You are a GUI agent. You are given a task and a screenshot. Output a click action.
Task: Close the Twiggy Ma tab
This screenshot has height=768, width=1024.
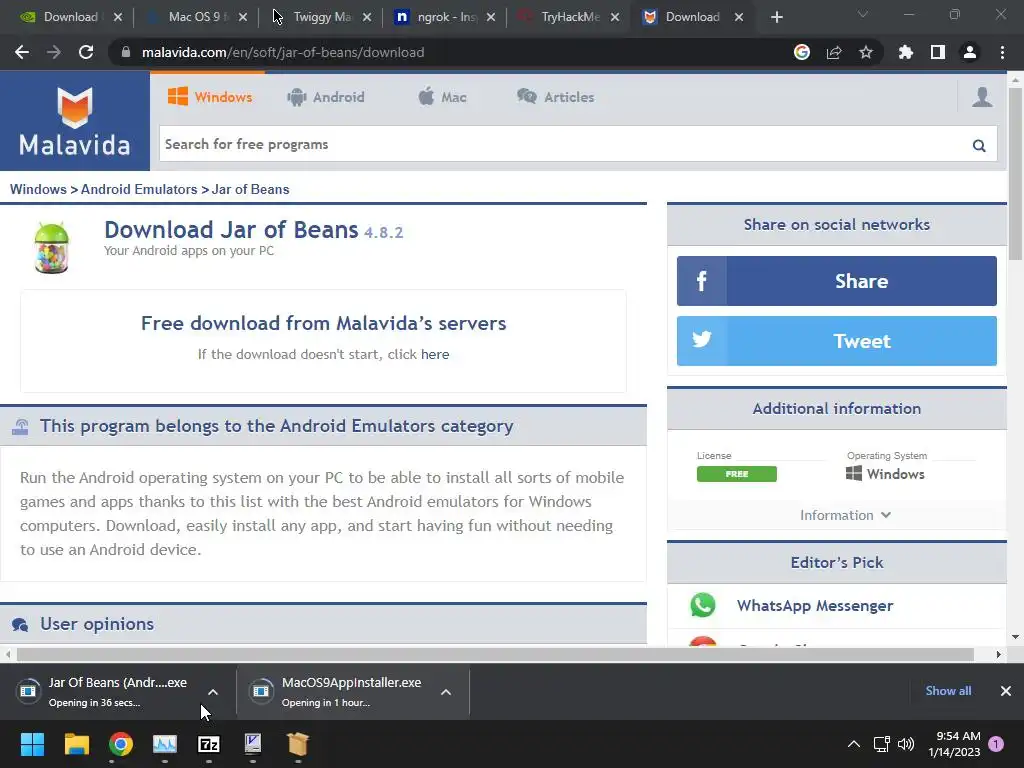(367, 18)
